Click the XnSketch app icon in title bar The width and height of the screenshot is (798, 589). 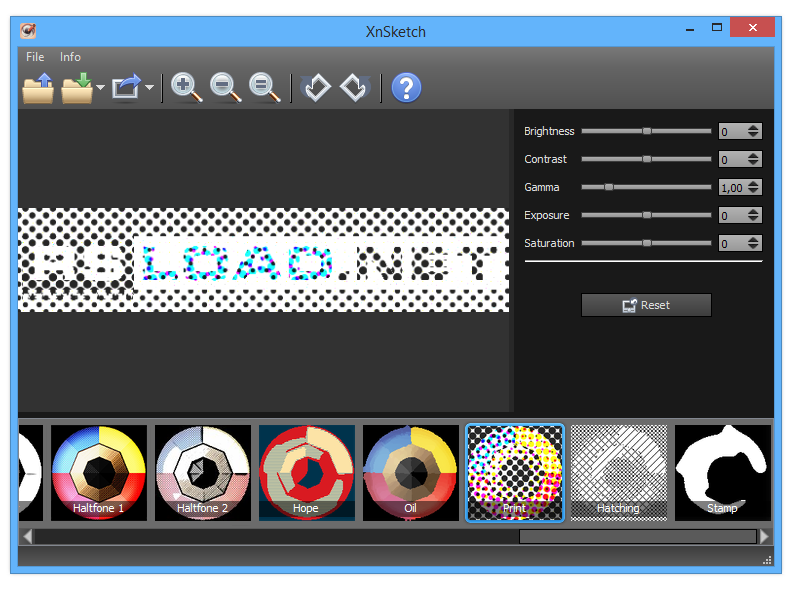point(28,31)
